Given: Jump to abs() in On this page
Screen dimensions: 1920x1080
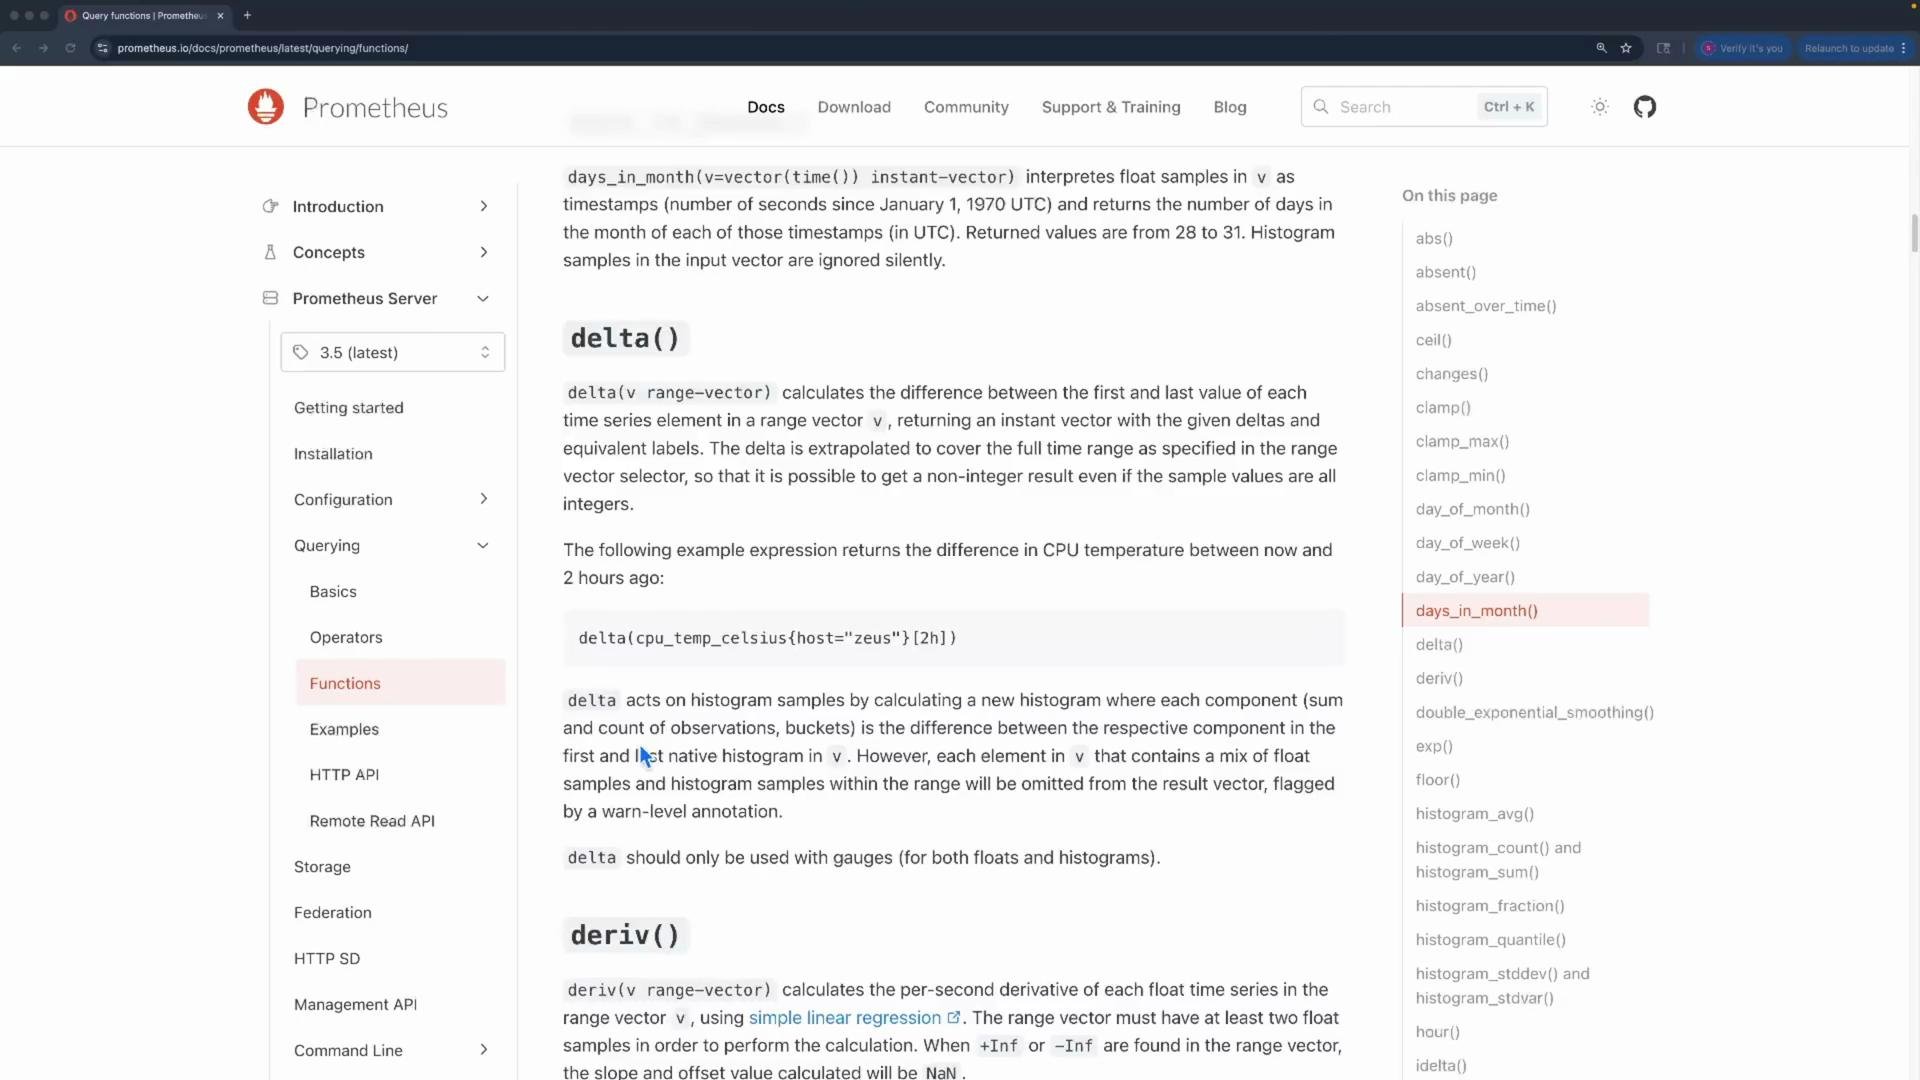Looking at the screenshot, I should (1434, 238).
